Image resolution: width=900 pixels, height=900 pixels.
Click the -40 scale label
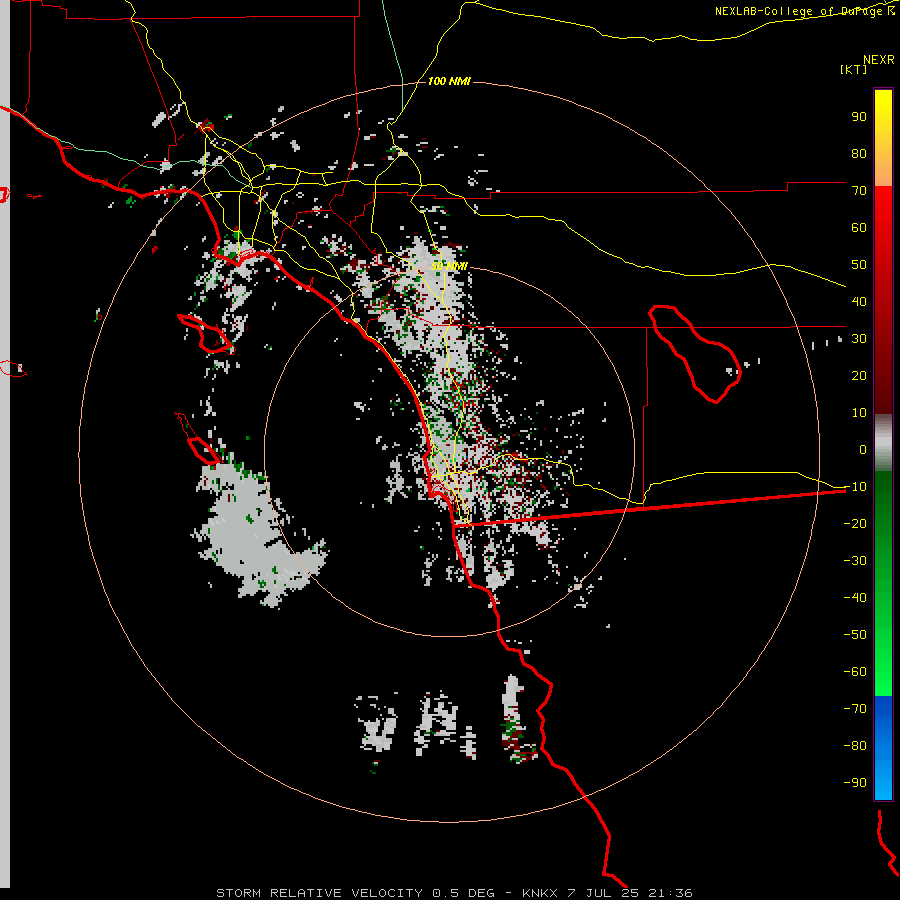pos(855,598)
